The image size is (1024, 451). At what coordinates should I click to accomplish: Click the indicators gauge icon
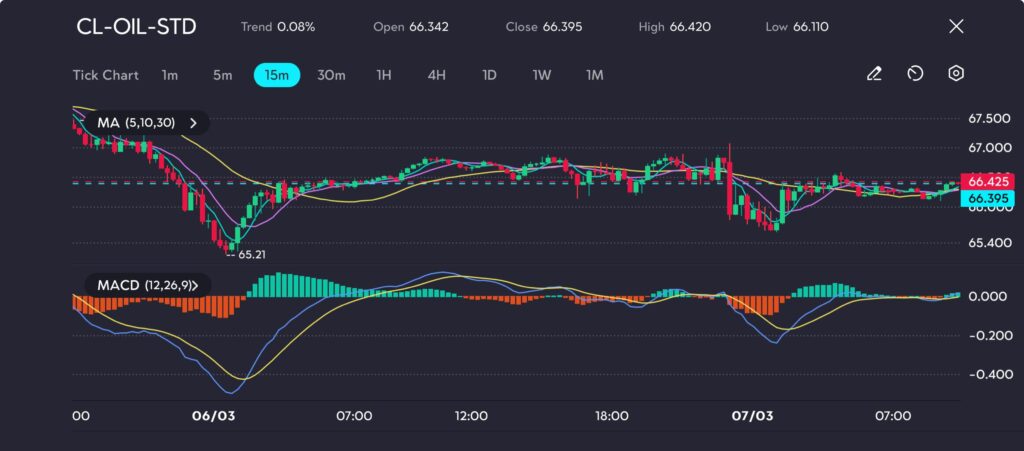[915, 74]
